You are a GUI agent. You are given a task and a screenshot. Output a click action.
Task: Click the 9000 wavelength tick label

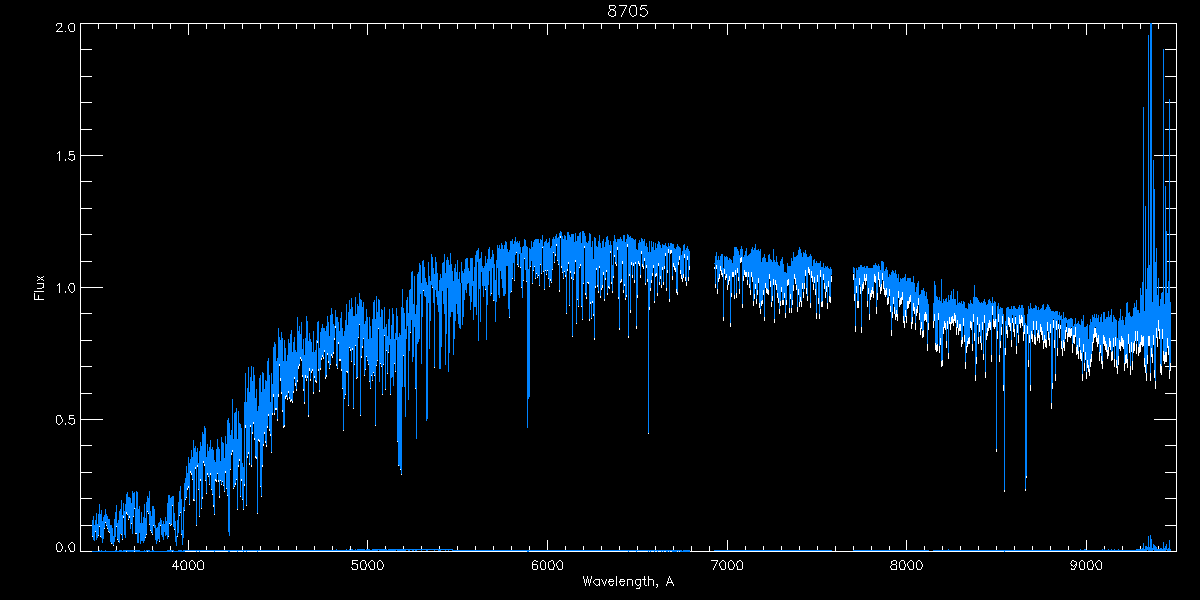pos(1086,564)
